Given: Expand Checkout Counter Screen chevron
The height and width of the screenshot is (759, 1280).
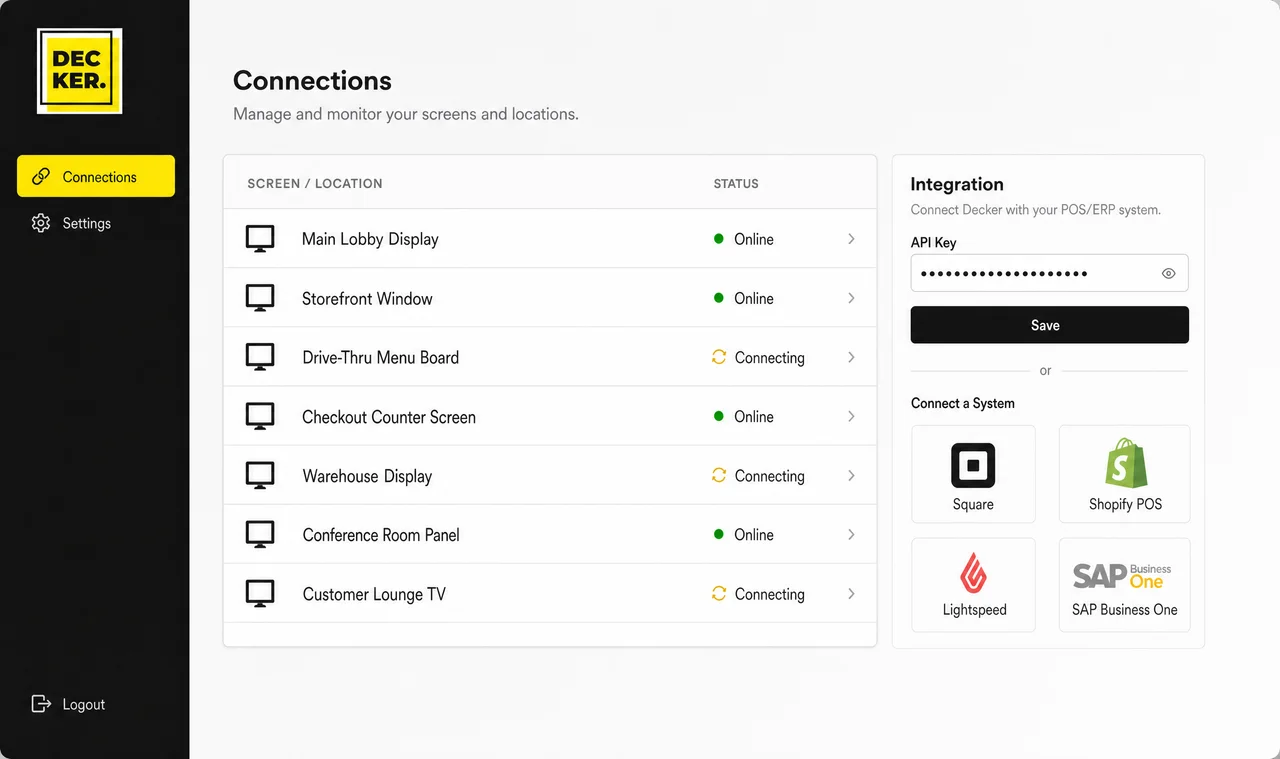Looking at the screenshot, I should point(851,416).
